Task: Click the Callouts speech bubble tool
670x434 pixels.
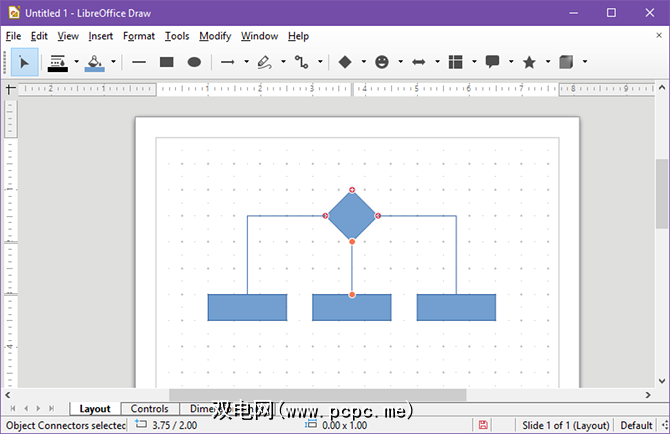Action: (492, 62)
